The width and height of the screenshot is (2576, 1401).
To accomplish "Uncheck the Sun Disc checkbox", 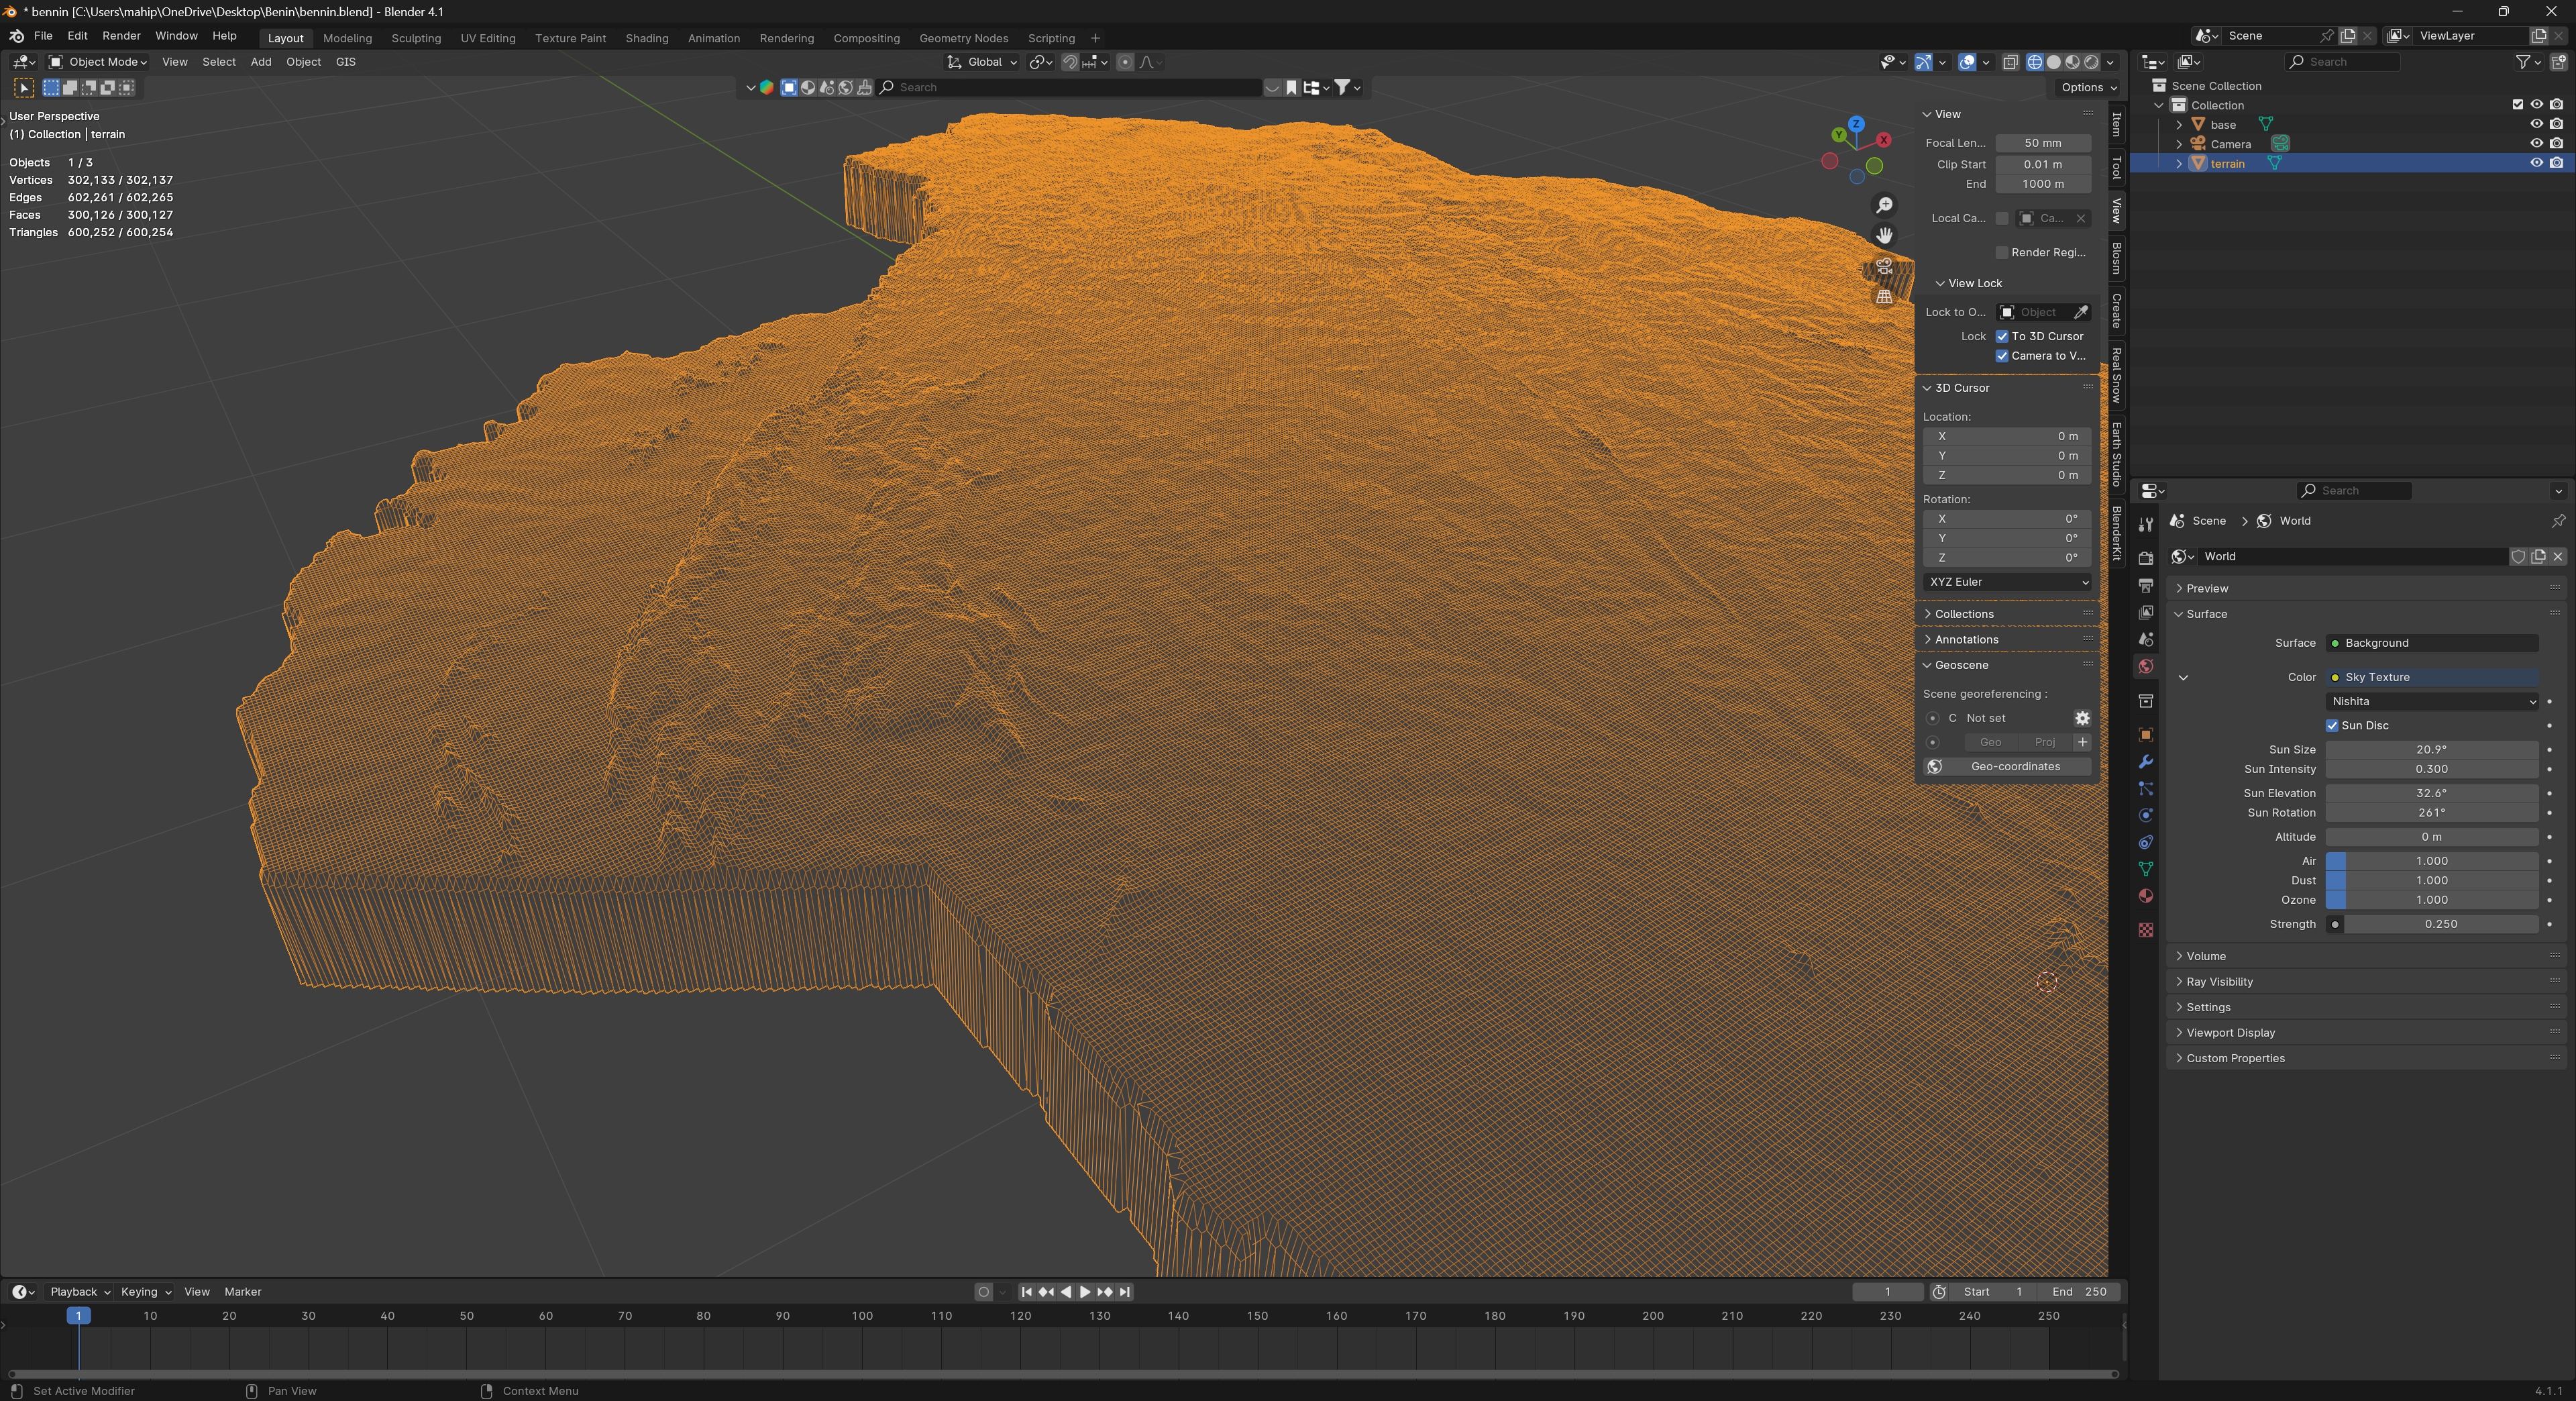I will (2332, 725).
